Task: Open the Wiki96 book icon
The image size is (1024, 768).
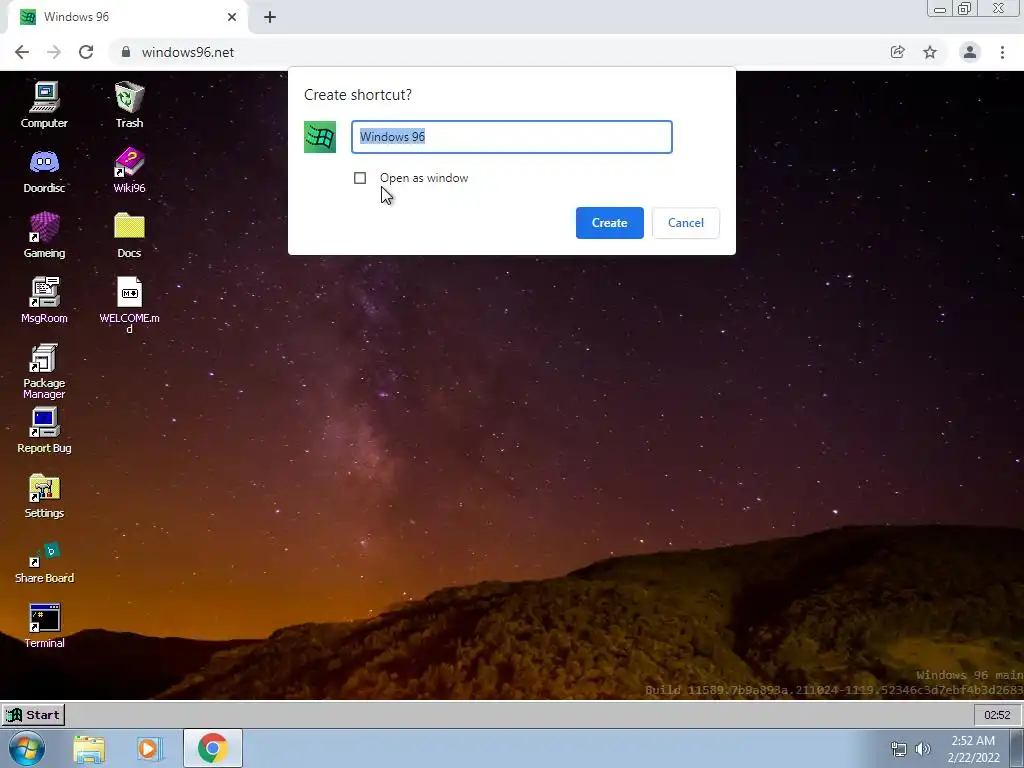Action: [129, 170]
